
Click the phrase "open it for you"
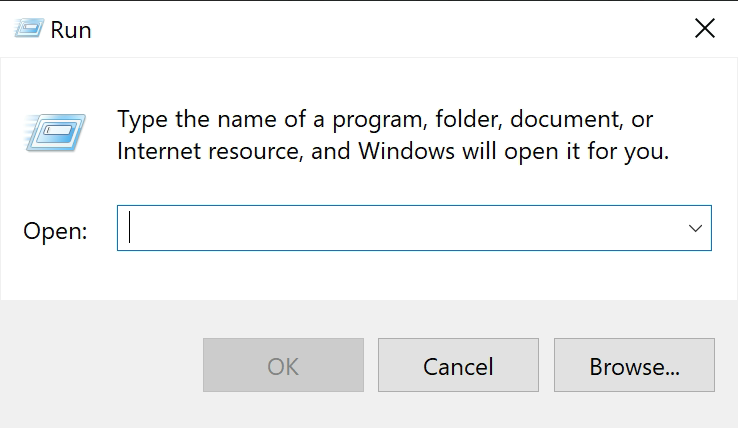(586, 152)
